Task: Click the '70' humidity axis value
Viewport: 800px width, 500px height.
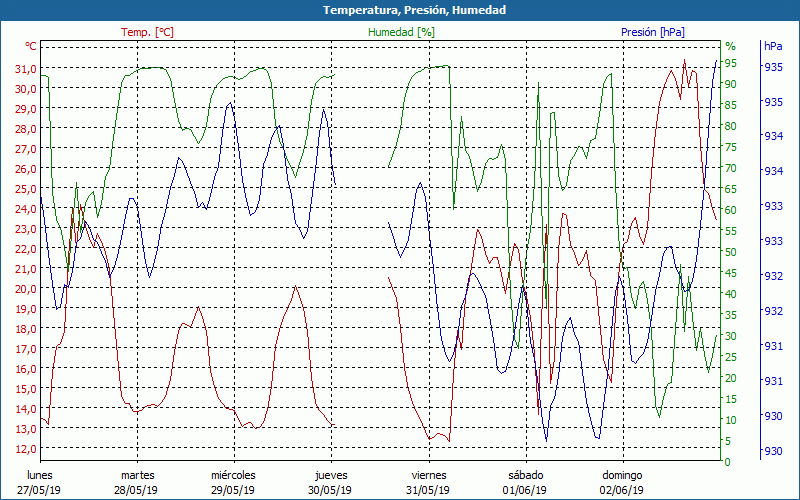Action: coord(731,168)
